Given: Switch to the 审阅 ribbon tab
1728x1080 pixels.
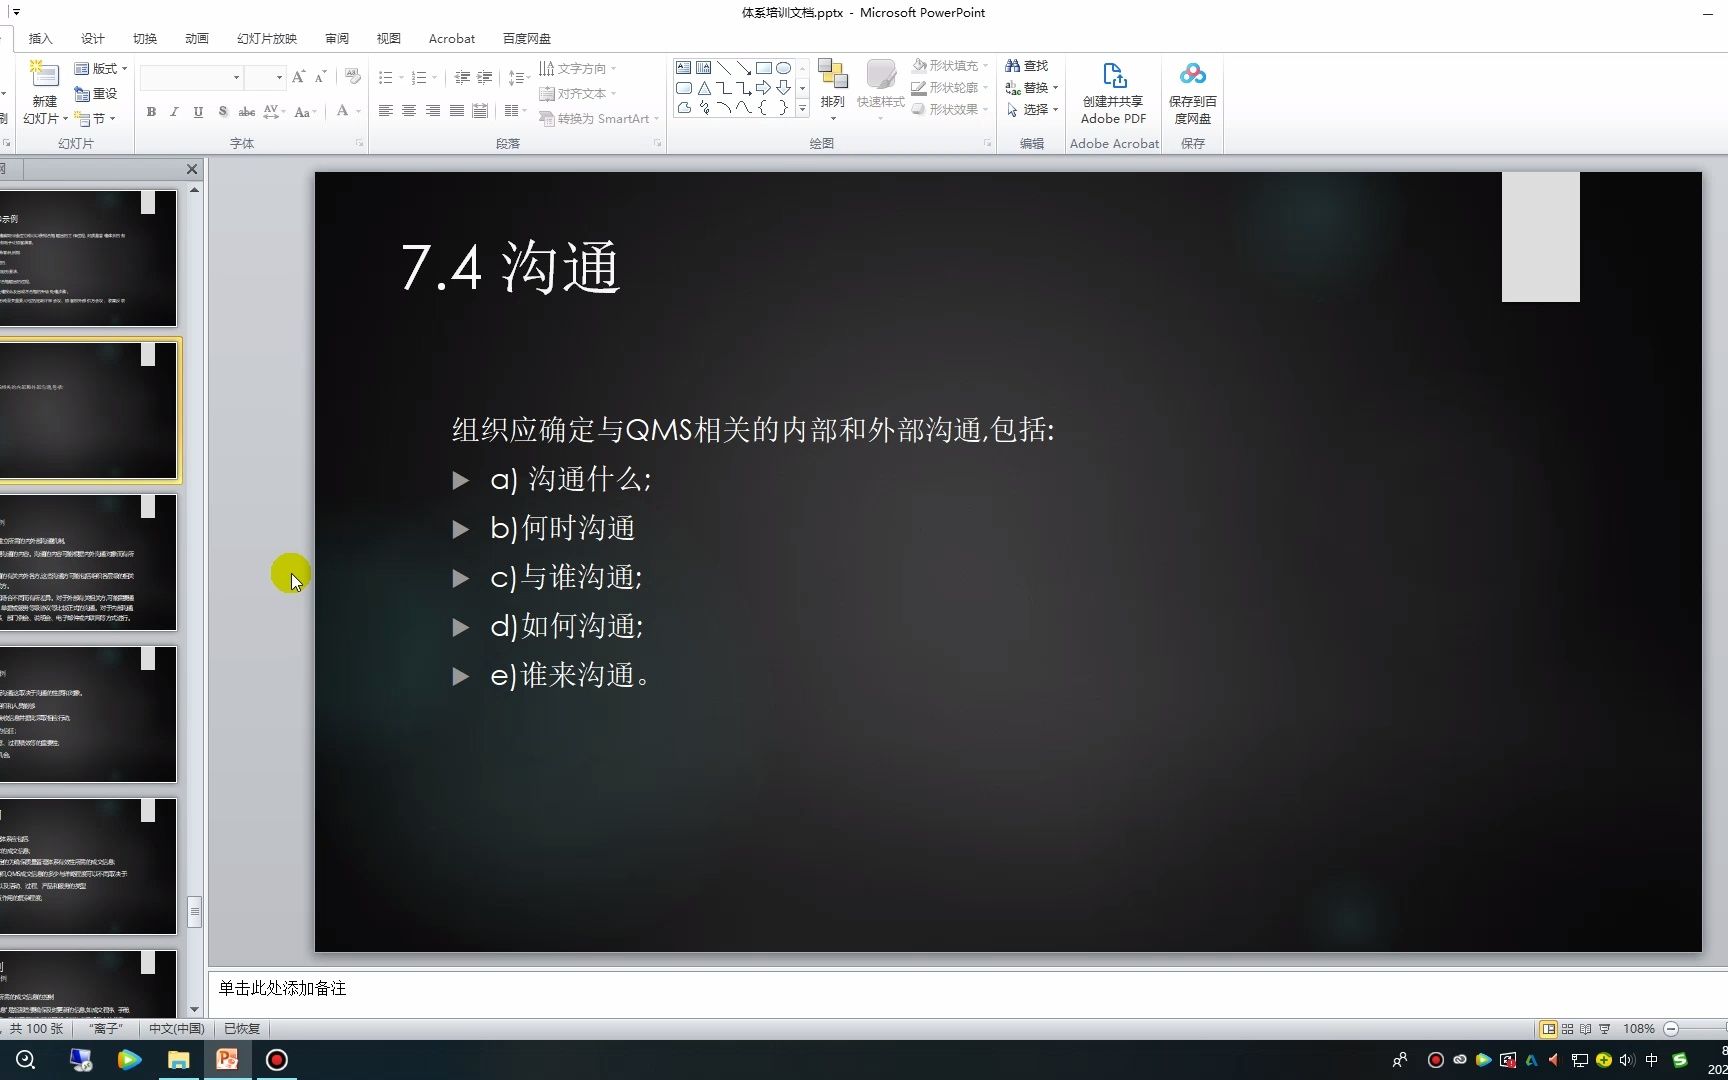Looking at the screenshot, I should click(x=336, y=38).
